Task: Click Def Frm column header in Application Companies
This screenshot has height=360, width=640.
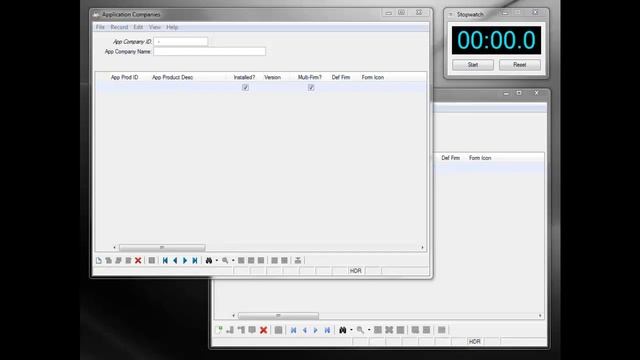Action: (341, 77)
